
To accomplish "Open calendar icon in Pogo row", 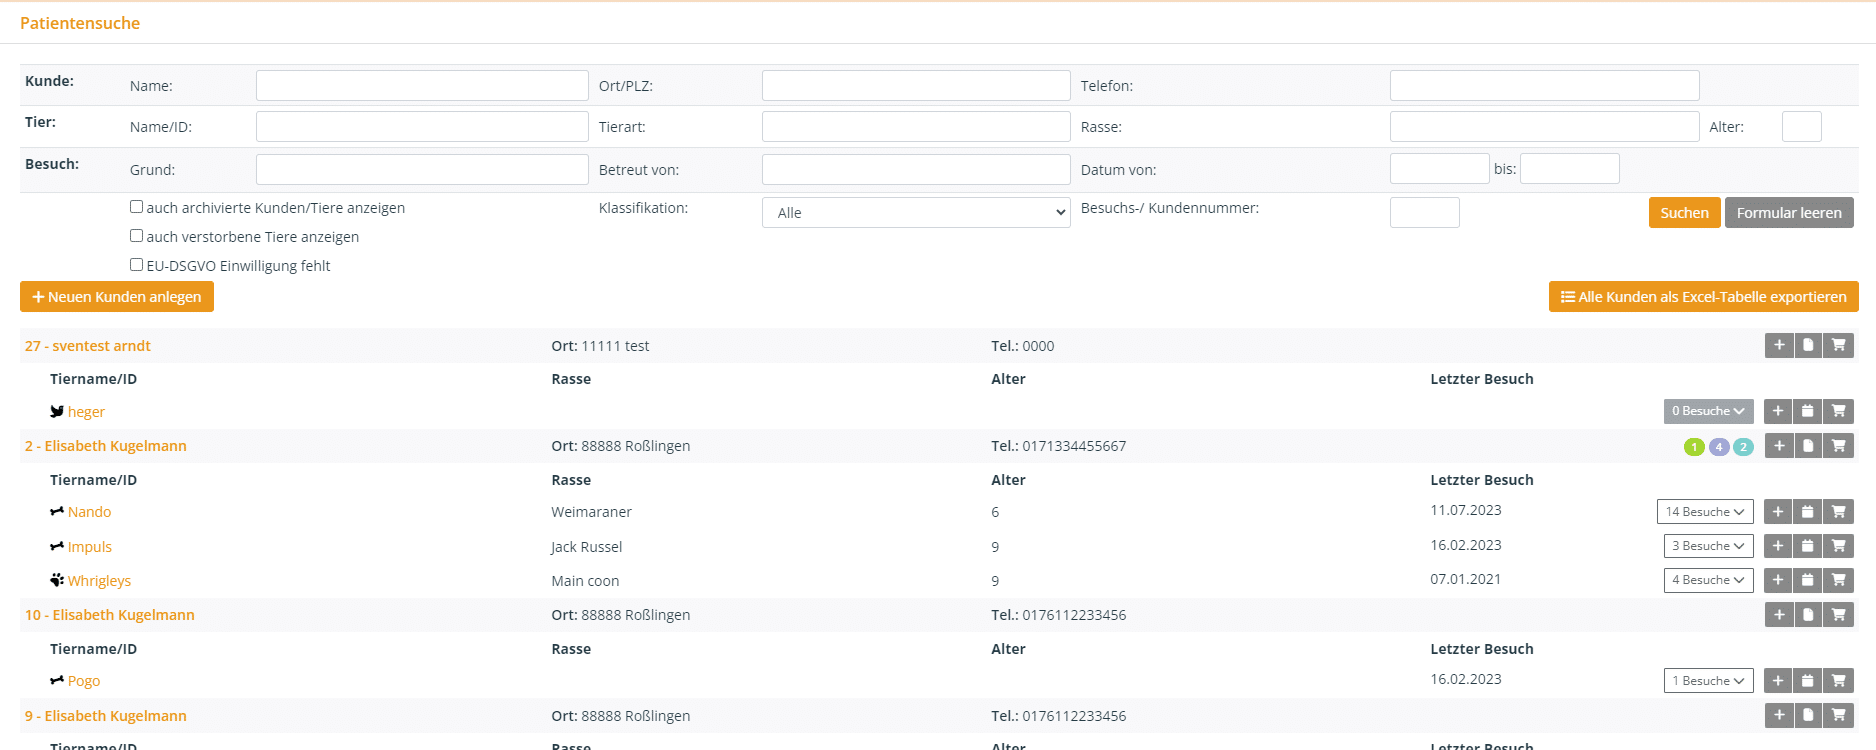I will (x=1807, y=681).
